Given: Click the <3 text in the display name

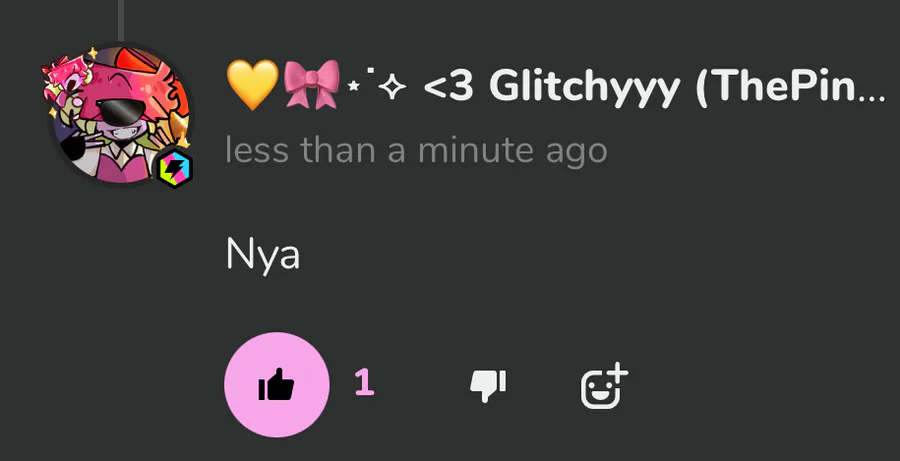Looking at the screenshot, I should pos(448,87).
